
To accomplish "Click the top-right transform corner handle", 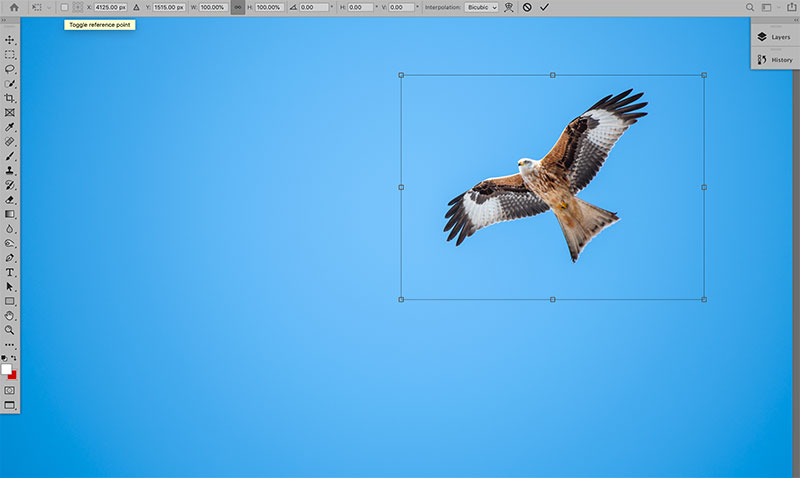I will (704, 75).
